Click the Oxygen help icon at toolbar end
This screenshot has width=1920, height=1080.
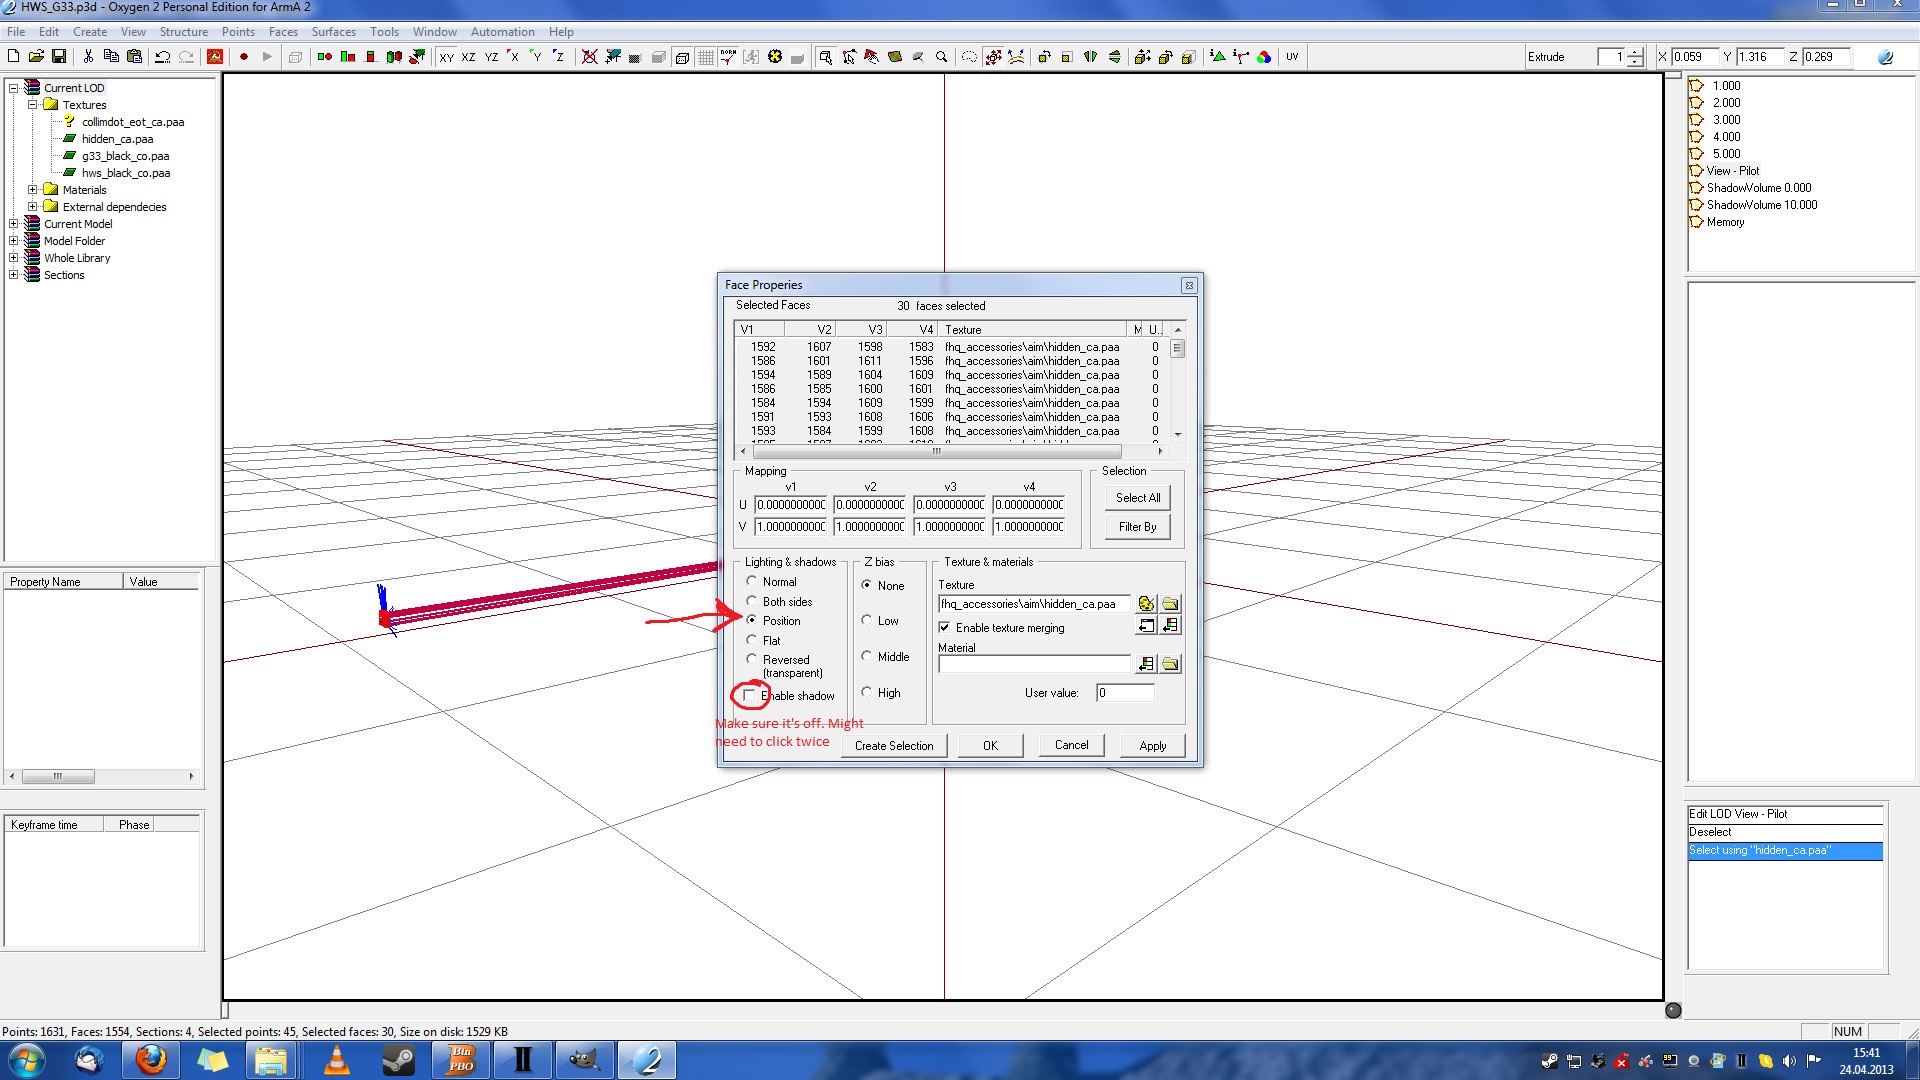point(1885,57)
